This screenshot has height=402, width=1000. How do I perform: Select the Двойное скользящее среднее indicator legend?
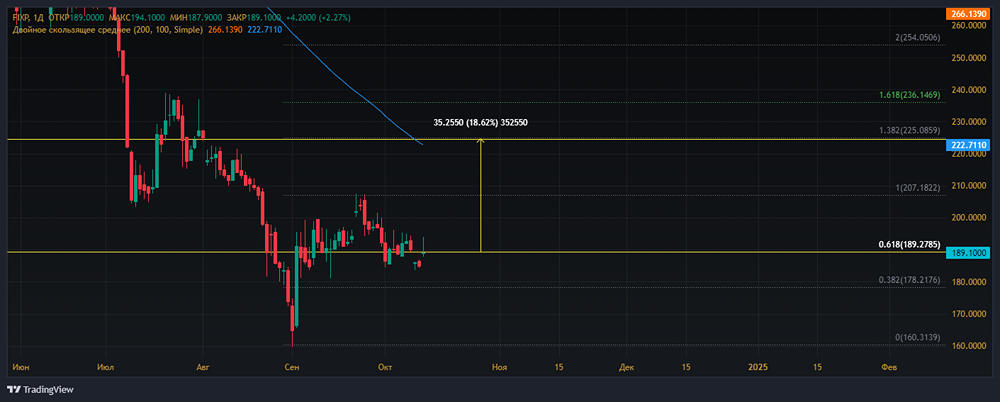(x=108, y=29)
